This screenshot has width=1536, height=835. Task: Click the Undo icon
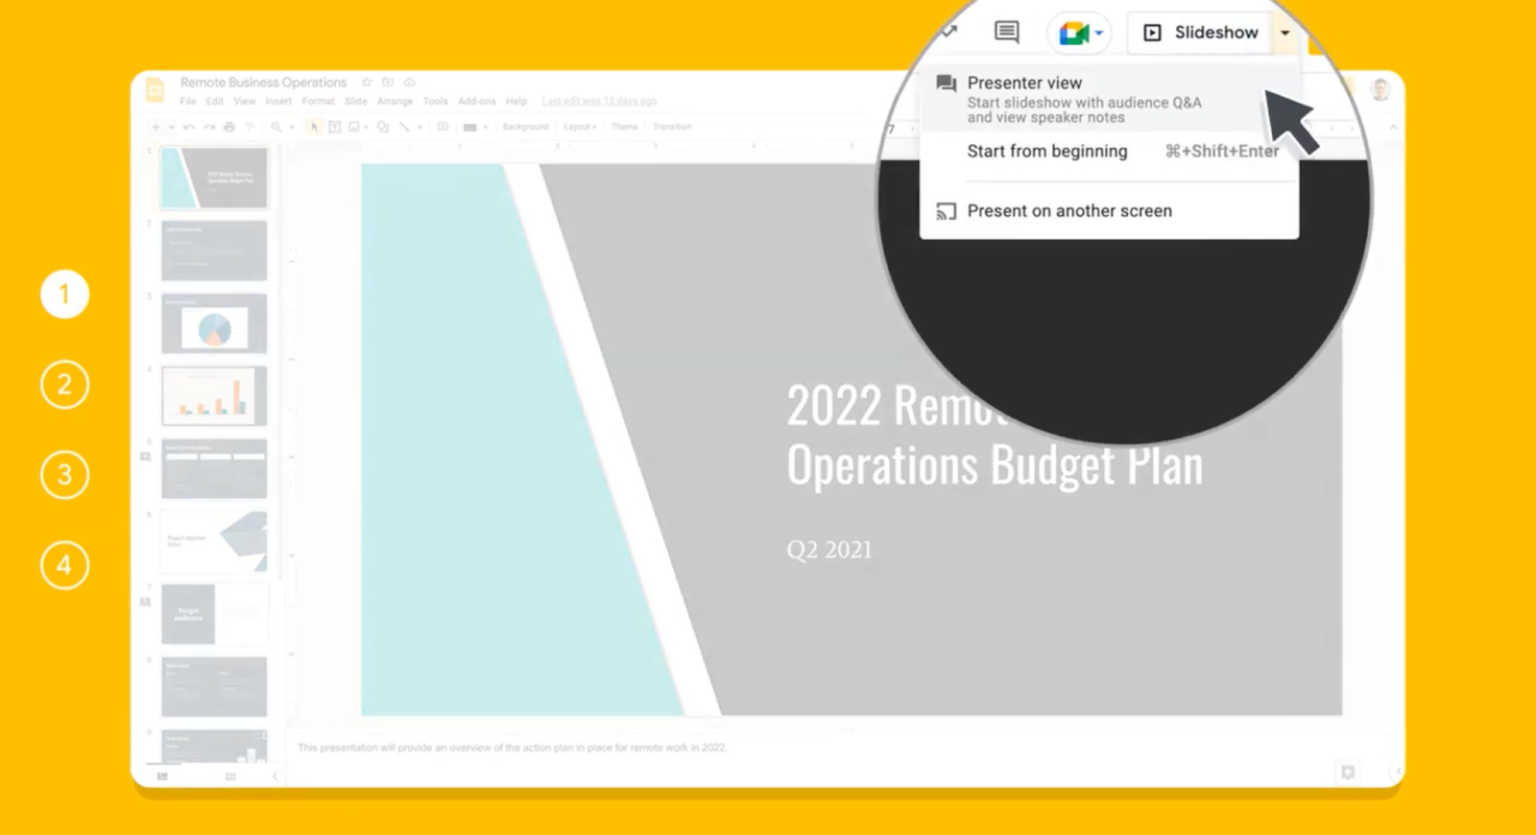click(187, 127)
